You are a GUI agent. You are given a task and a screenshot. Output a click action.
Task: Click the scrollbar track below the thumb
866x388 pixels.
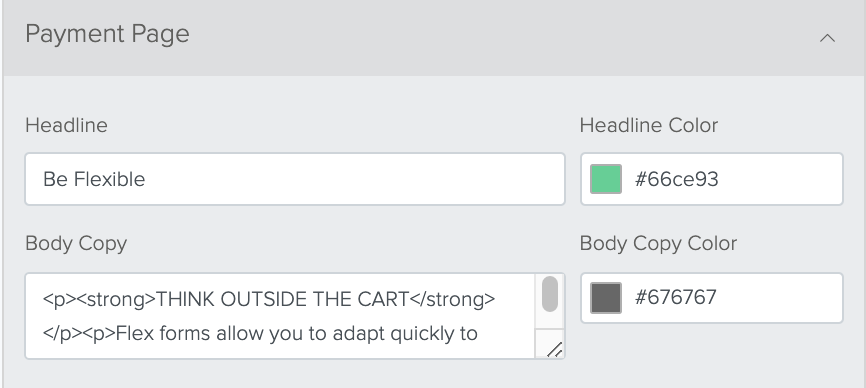550,321
